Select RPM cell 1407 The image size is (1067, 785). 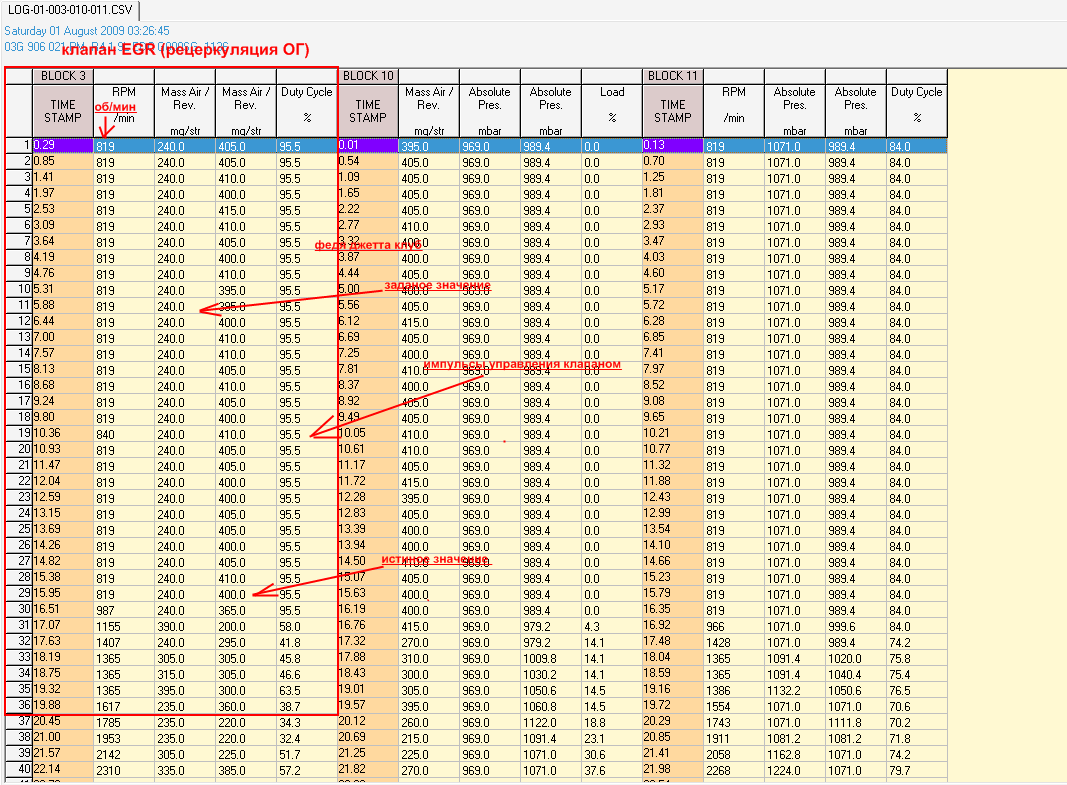[124, 642]
